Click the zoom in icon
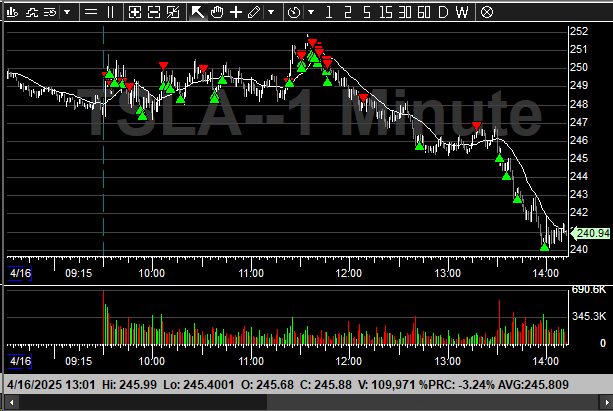The image size is (613, 411). point(134,13)
